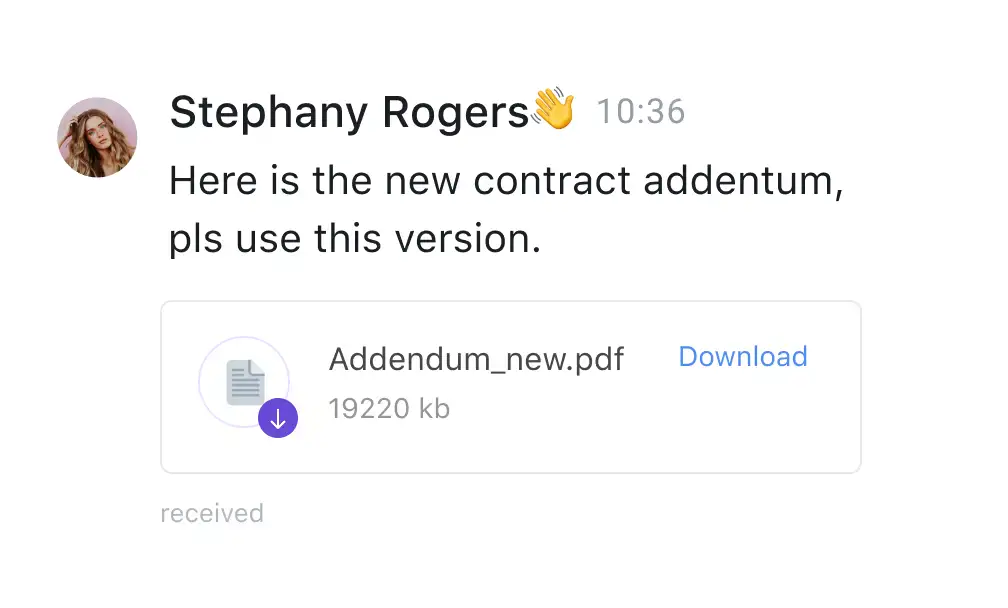Click the waving hand emoji
Screen dimensions: 1008x608
(x=553, y=110)
